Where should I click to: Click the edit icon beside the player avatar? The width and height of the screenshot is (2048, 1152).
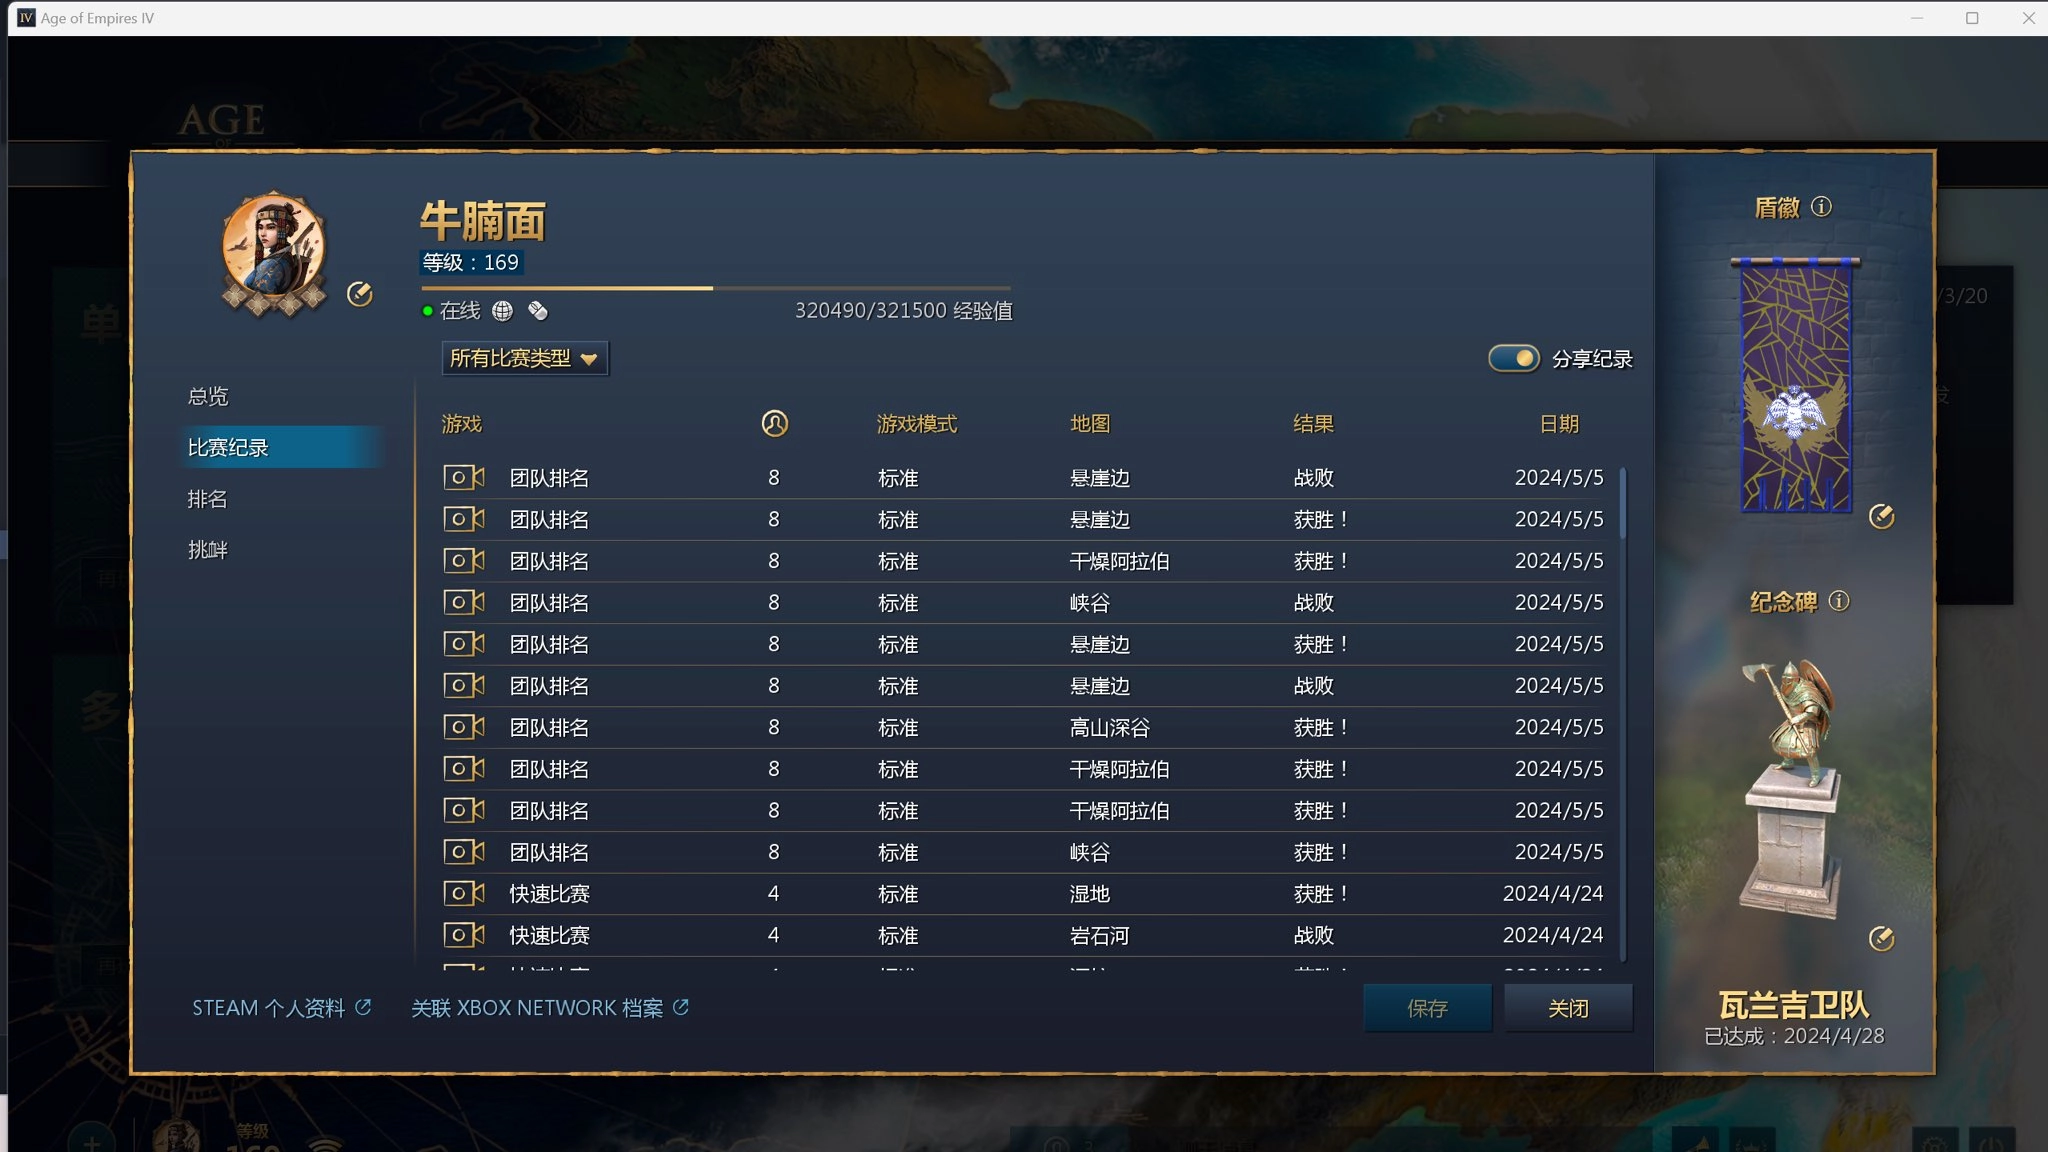tap(359, 294)
